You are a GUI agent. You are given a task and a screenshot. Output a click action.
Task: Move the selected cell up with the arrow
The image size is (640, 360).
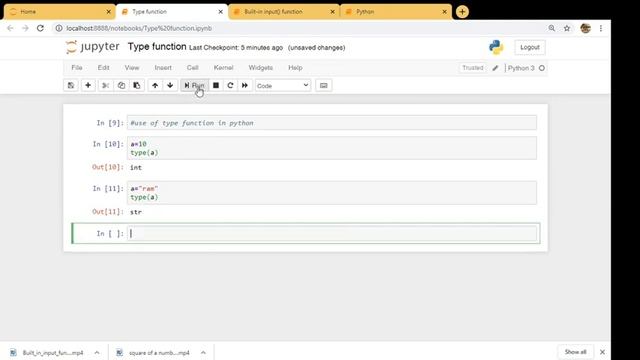pos(155,85)
